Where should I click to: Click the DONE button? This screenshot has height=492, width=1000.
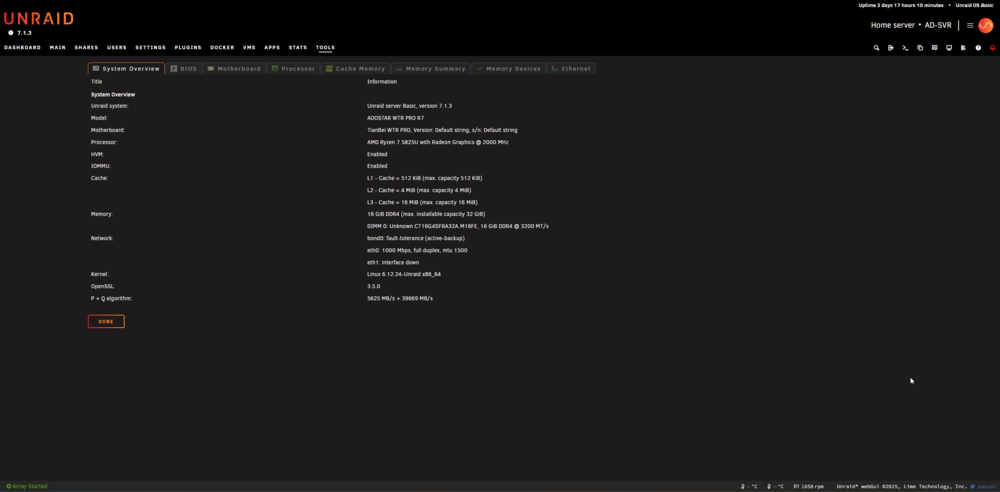(106, 322)
